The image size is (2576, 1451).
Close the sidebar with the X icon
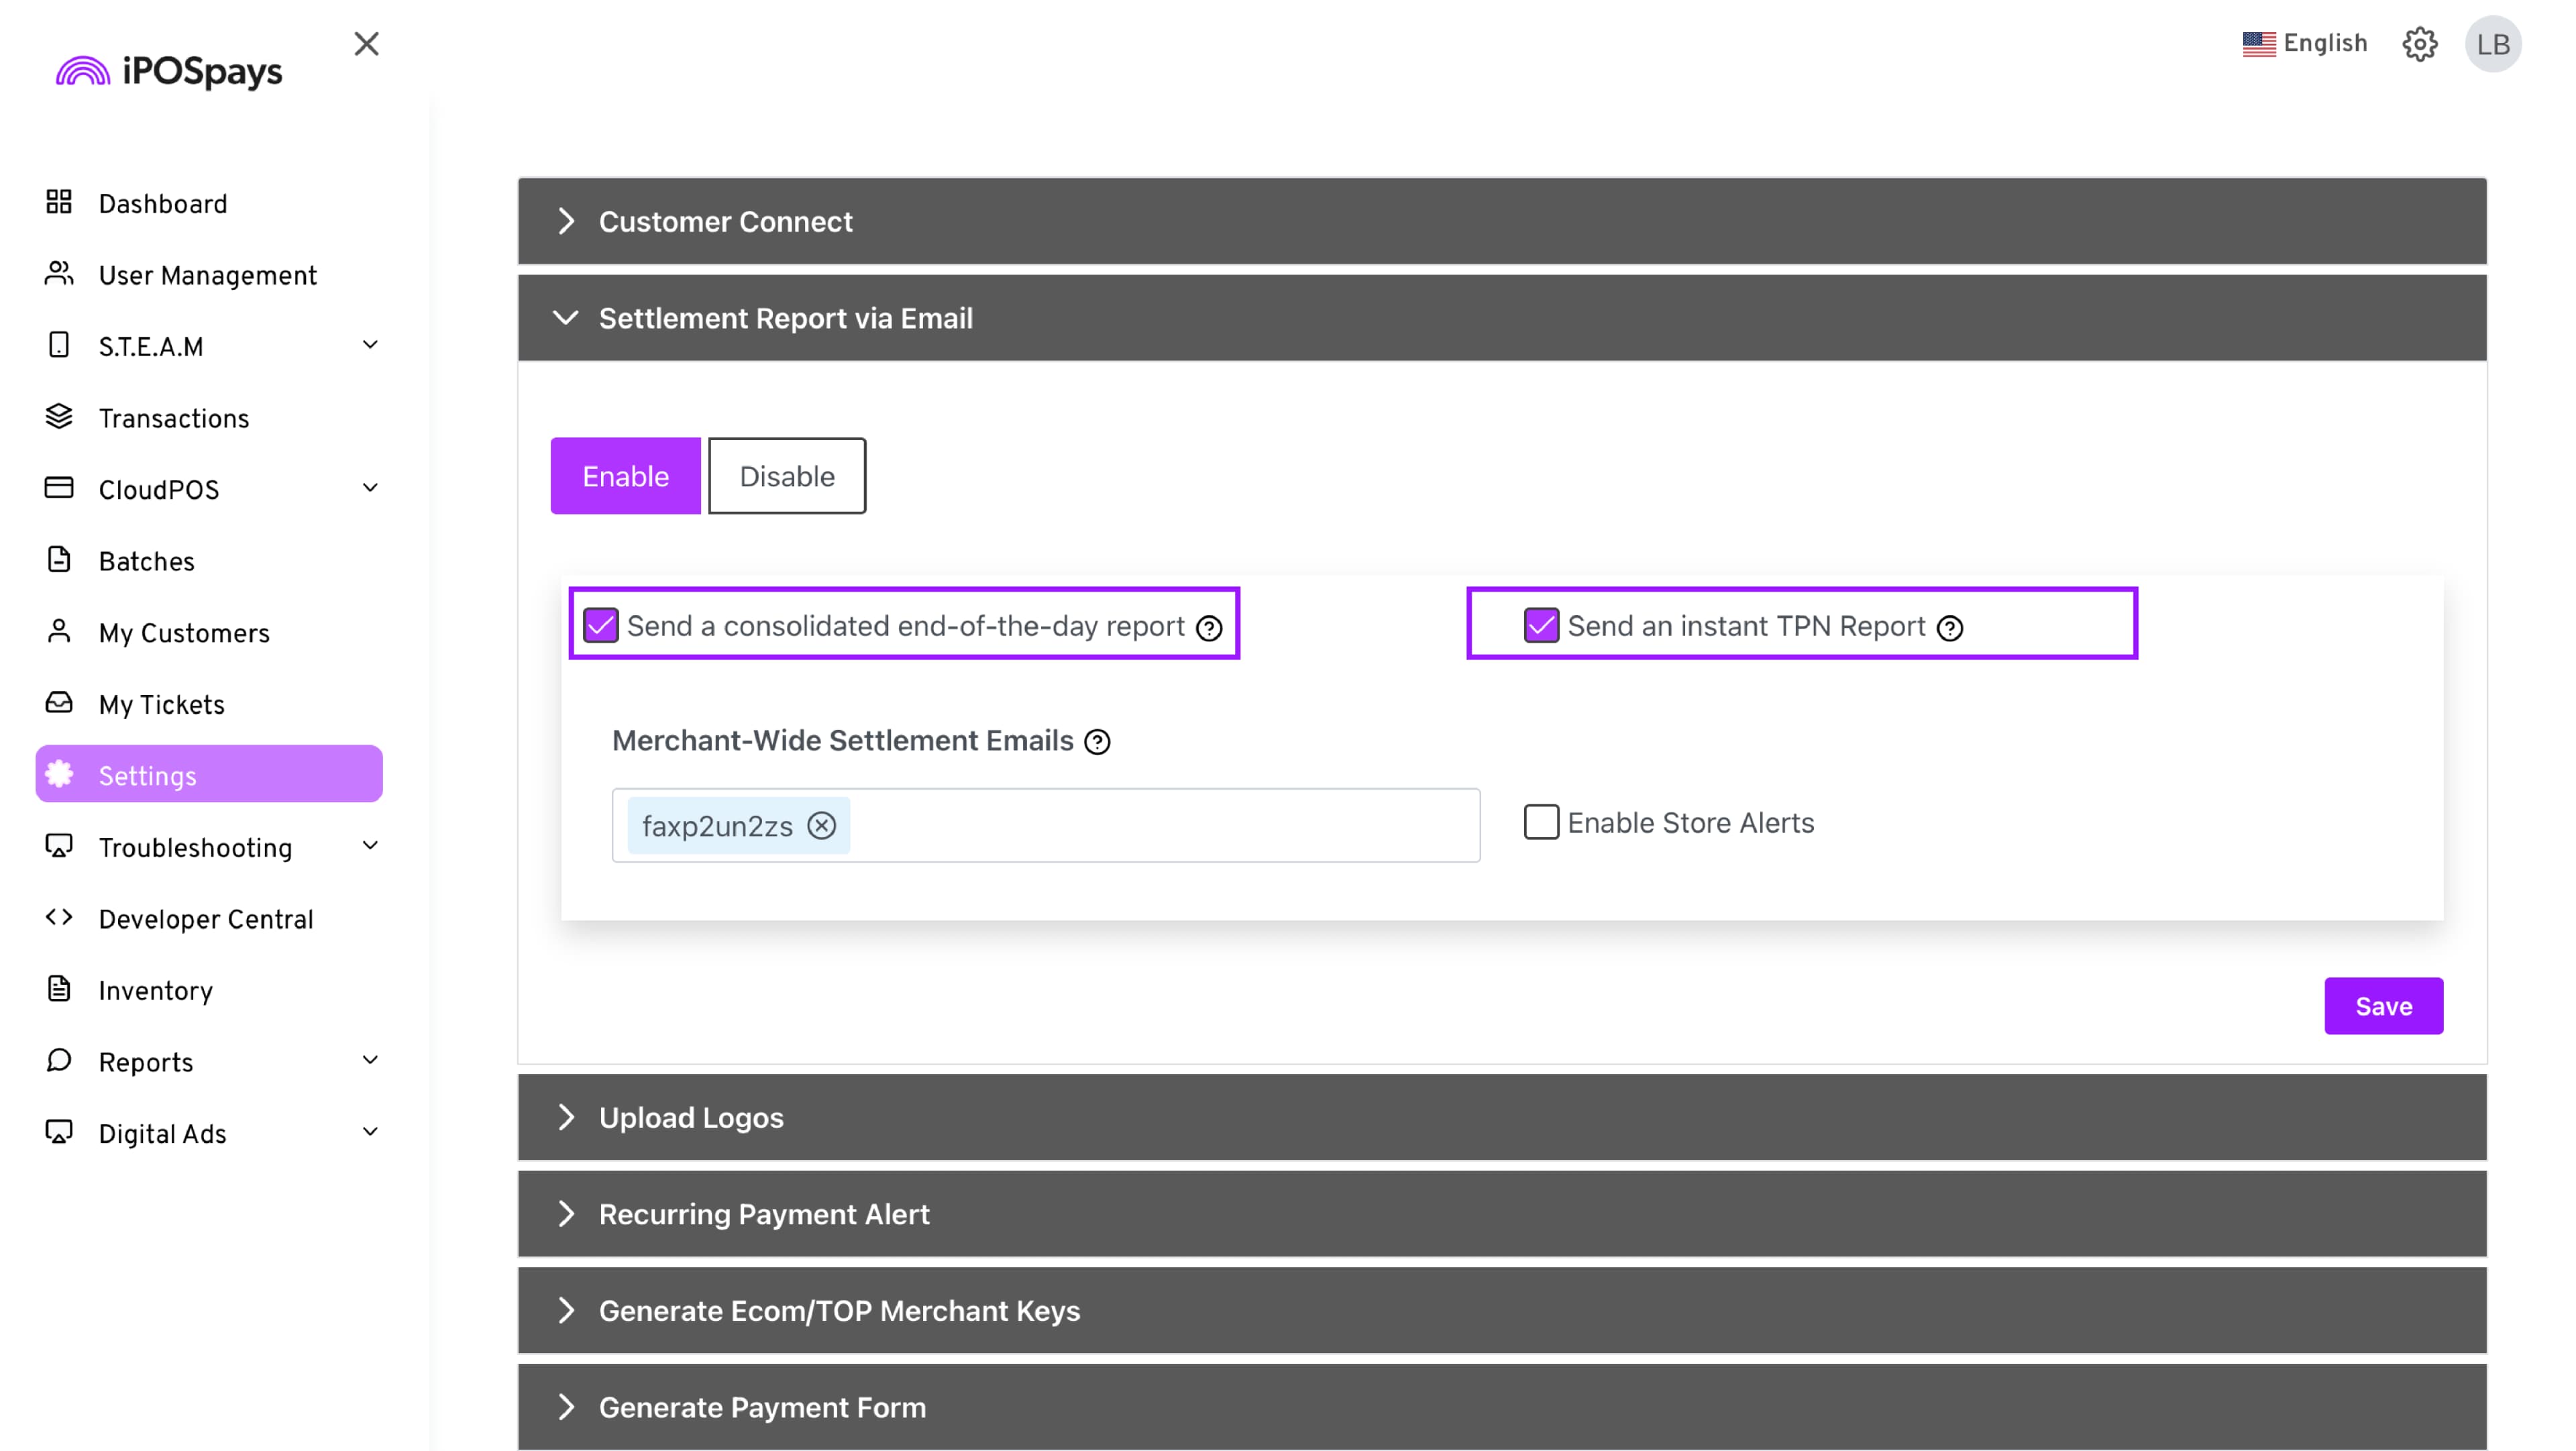tap(366, 44)
